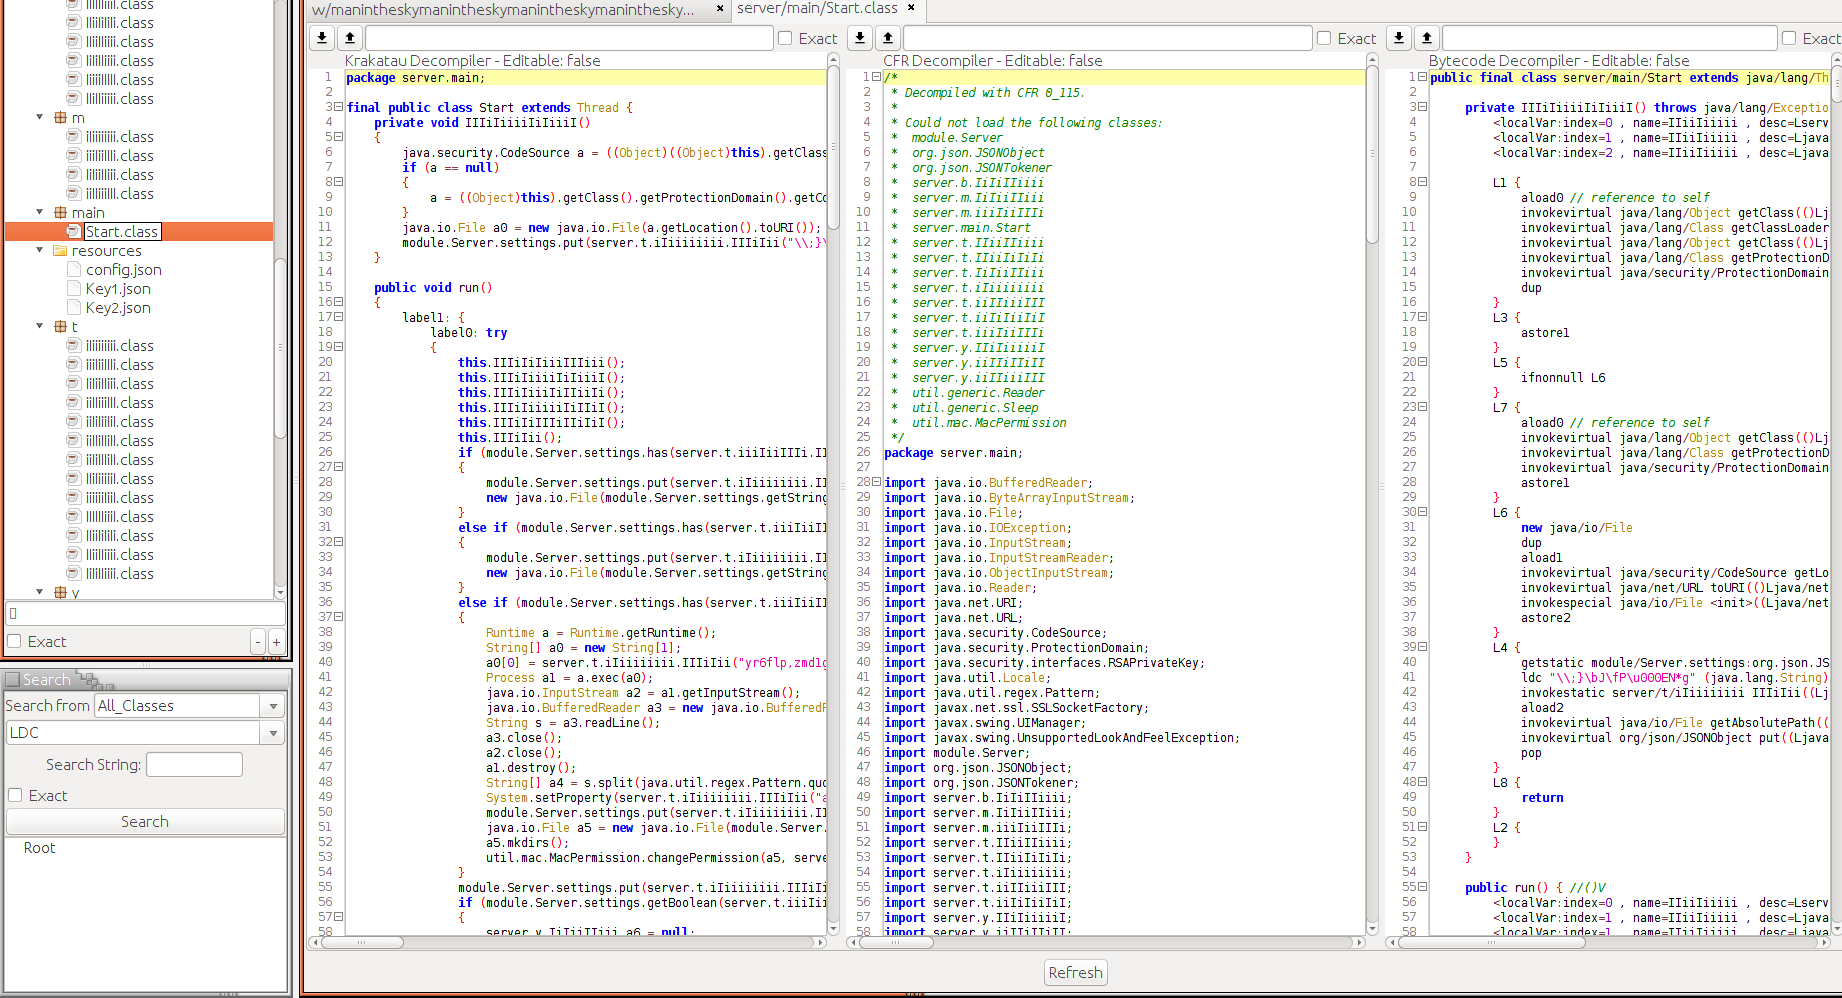Switch to the w/maninthesky... tab

coord(503,9)
